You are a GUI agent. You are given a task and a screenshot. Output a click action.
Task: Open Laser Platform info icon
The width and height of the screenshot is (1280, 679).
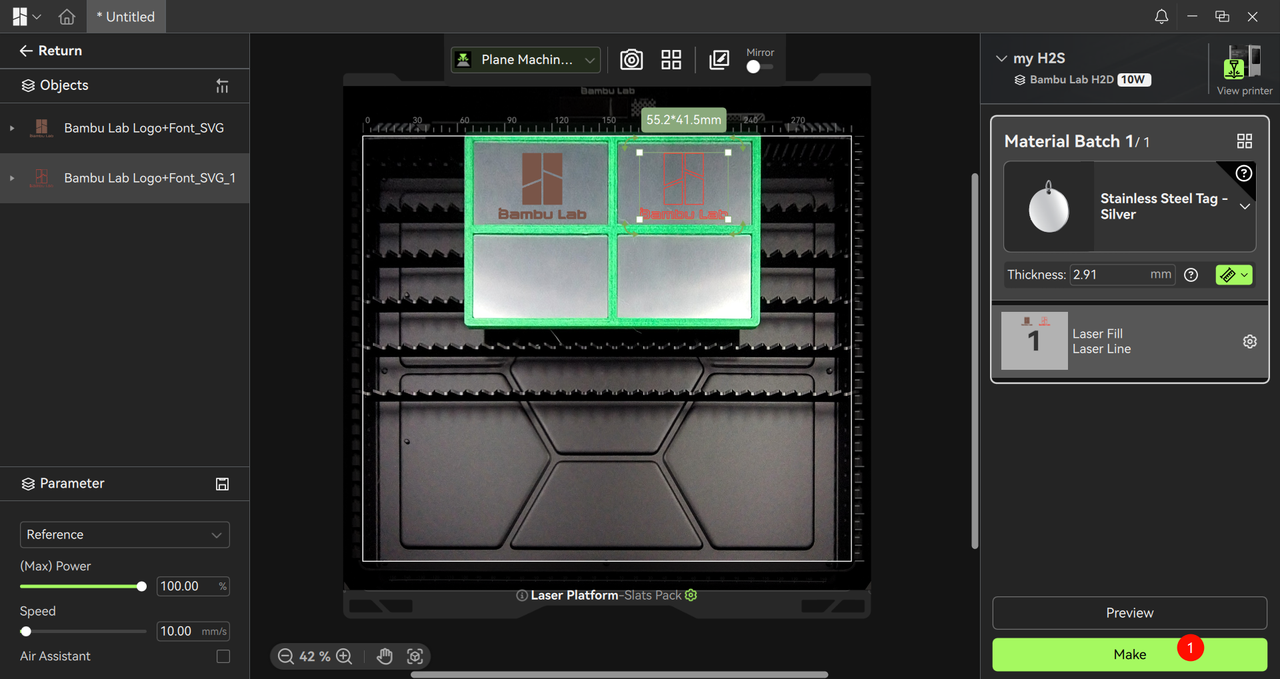(x=522, y=596)
